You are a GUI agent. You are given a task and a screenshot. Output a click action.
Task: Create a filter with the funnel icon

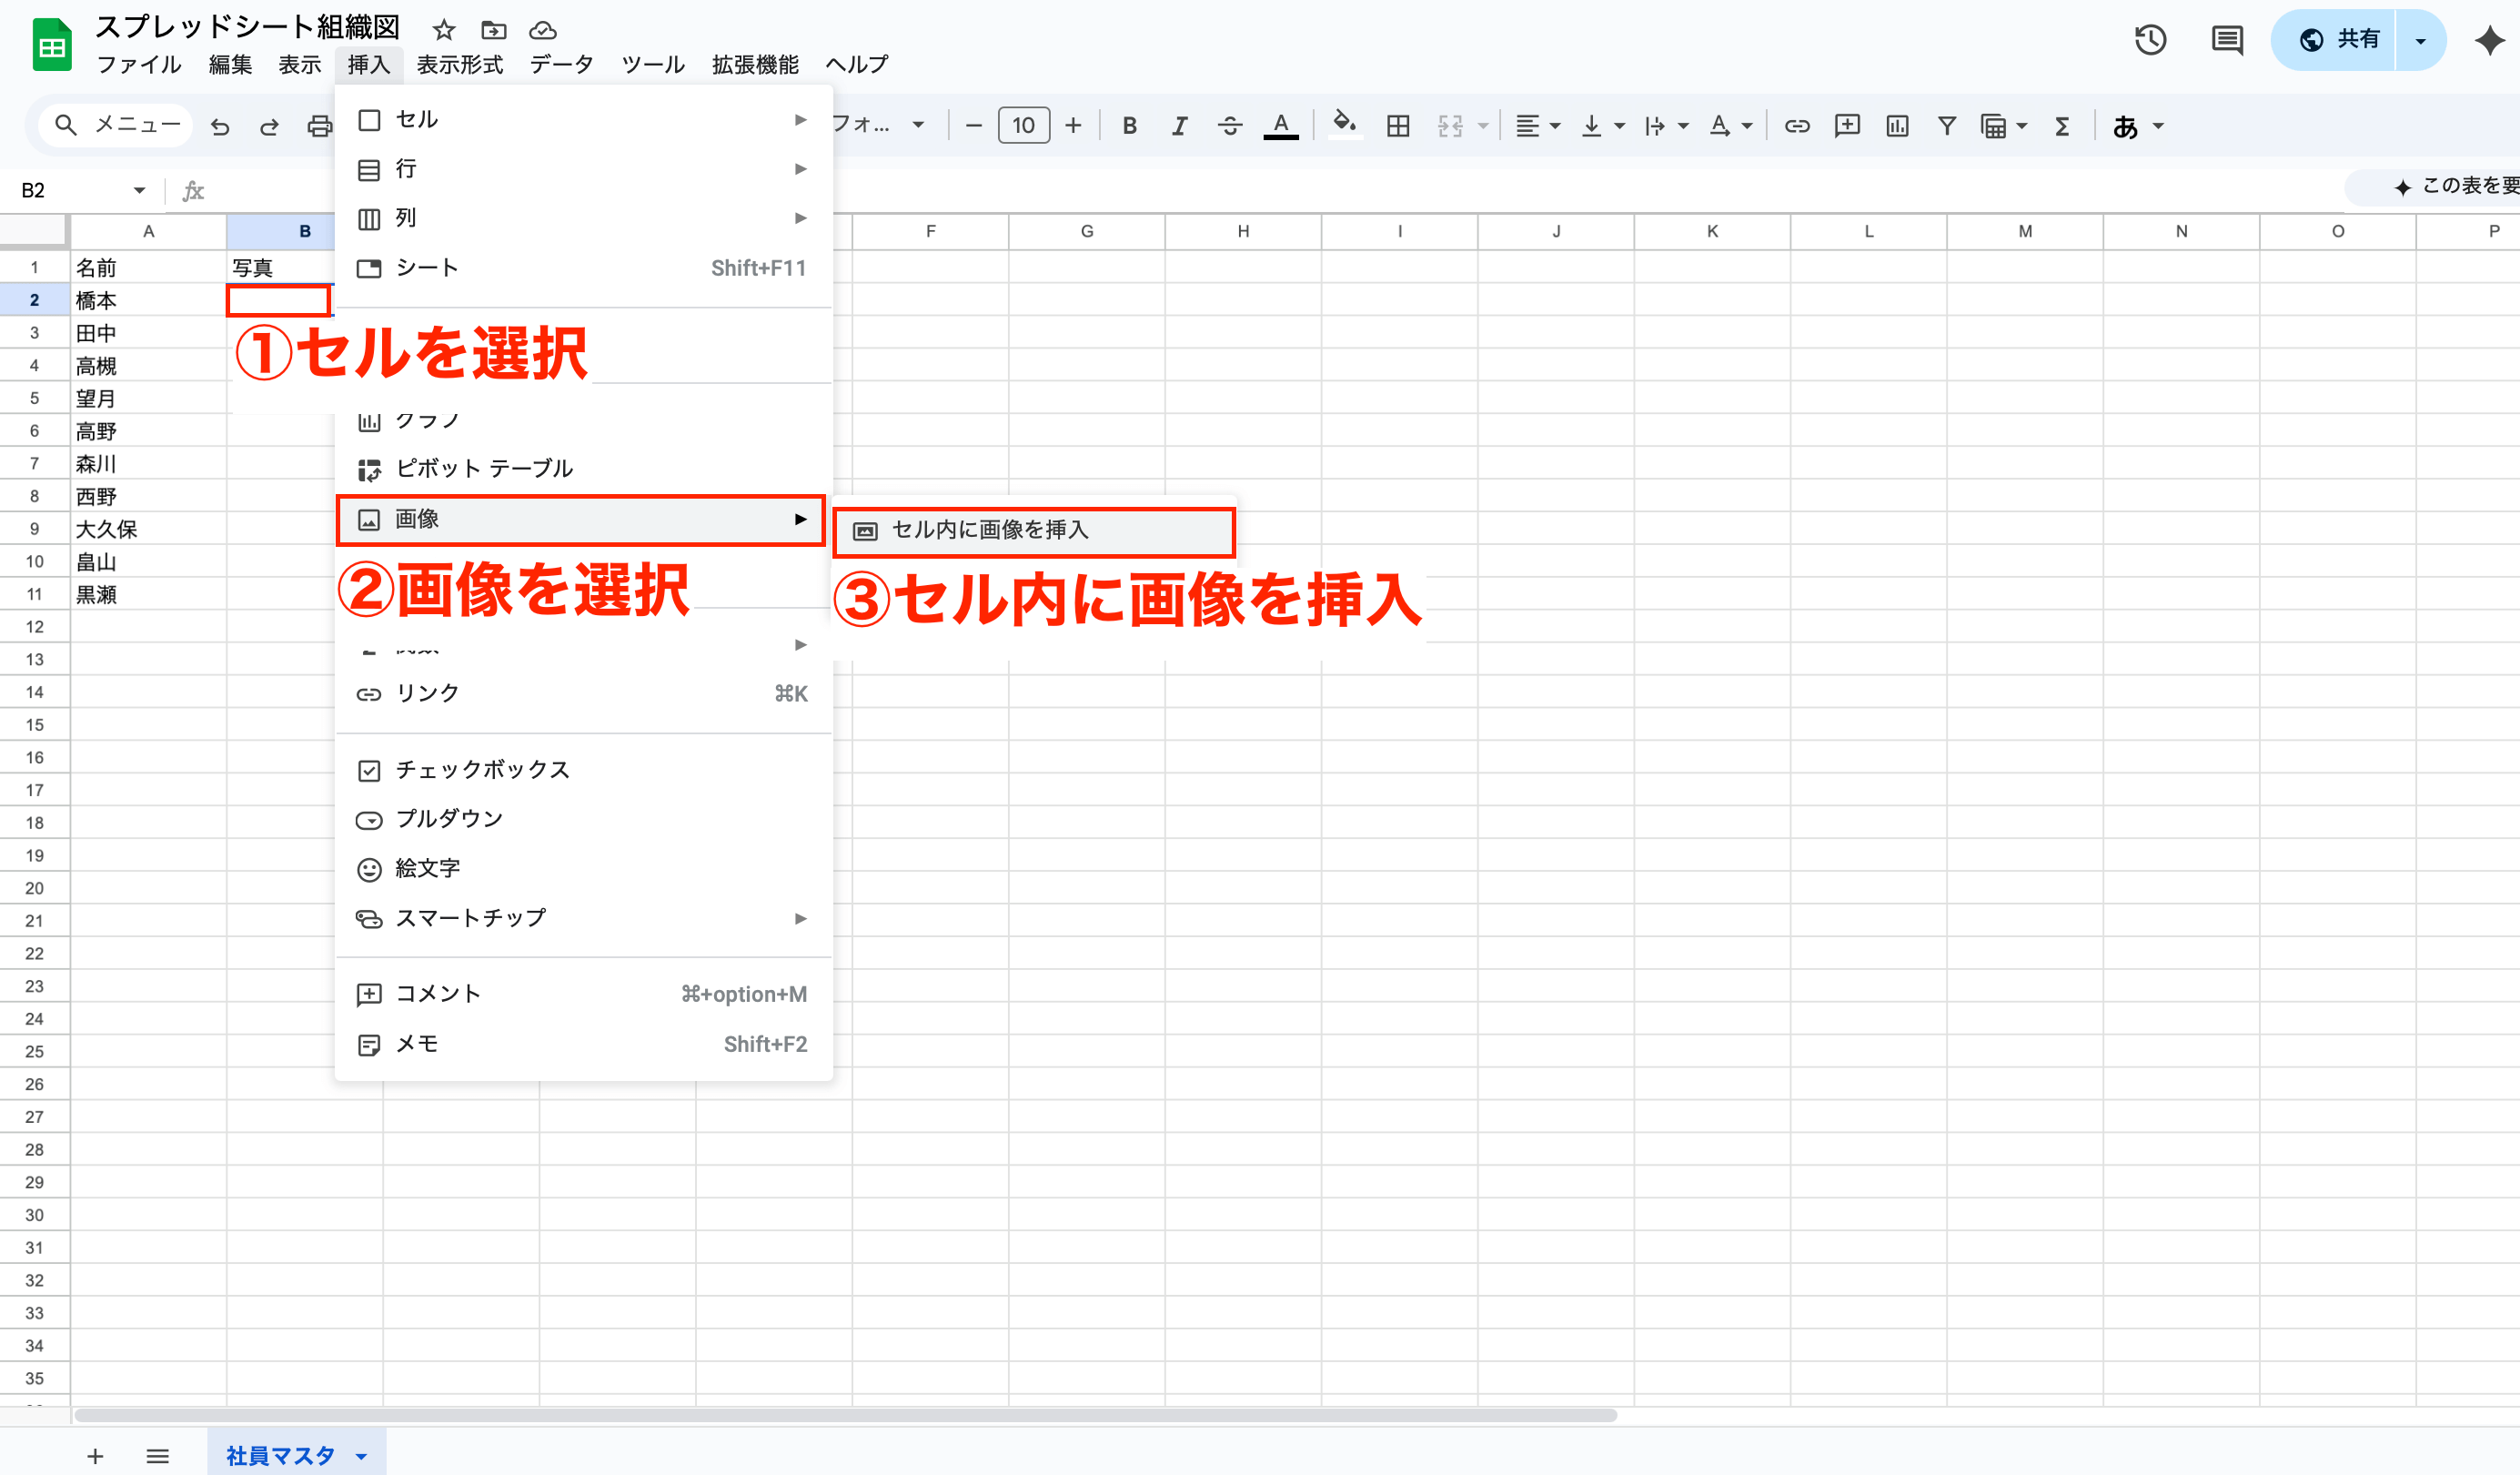(1948, 125)
